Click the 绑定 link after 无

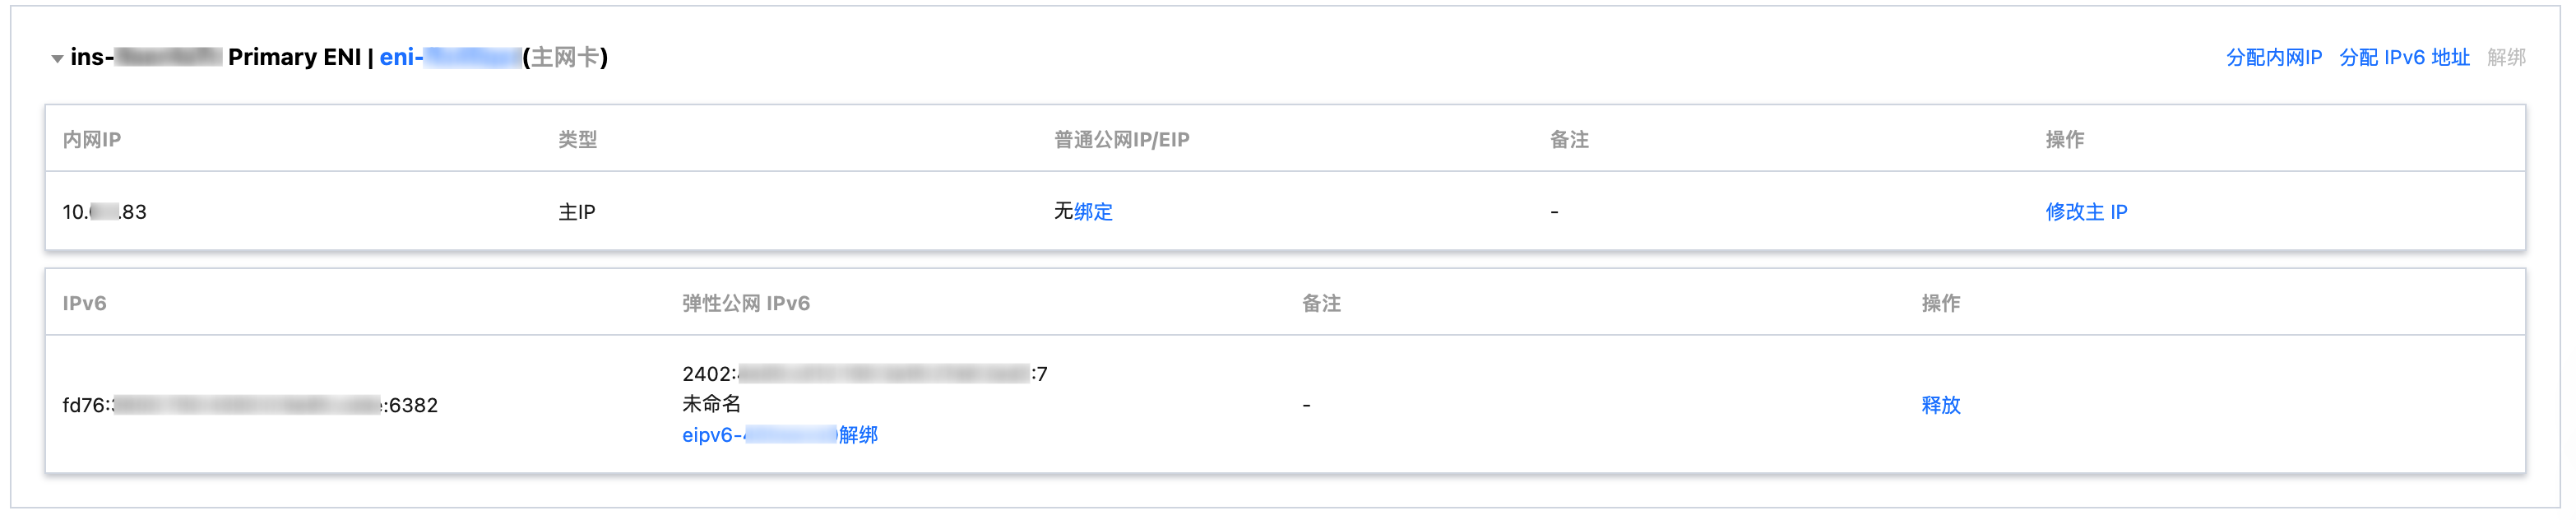click(1093, 212)
